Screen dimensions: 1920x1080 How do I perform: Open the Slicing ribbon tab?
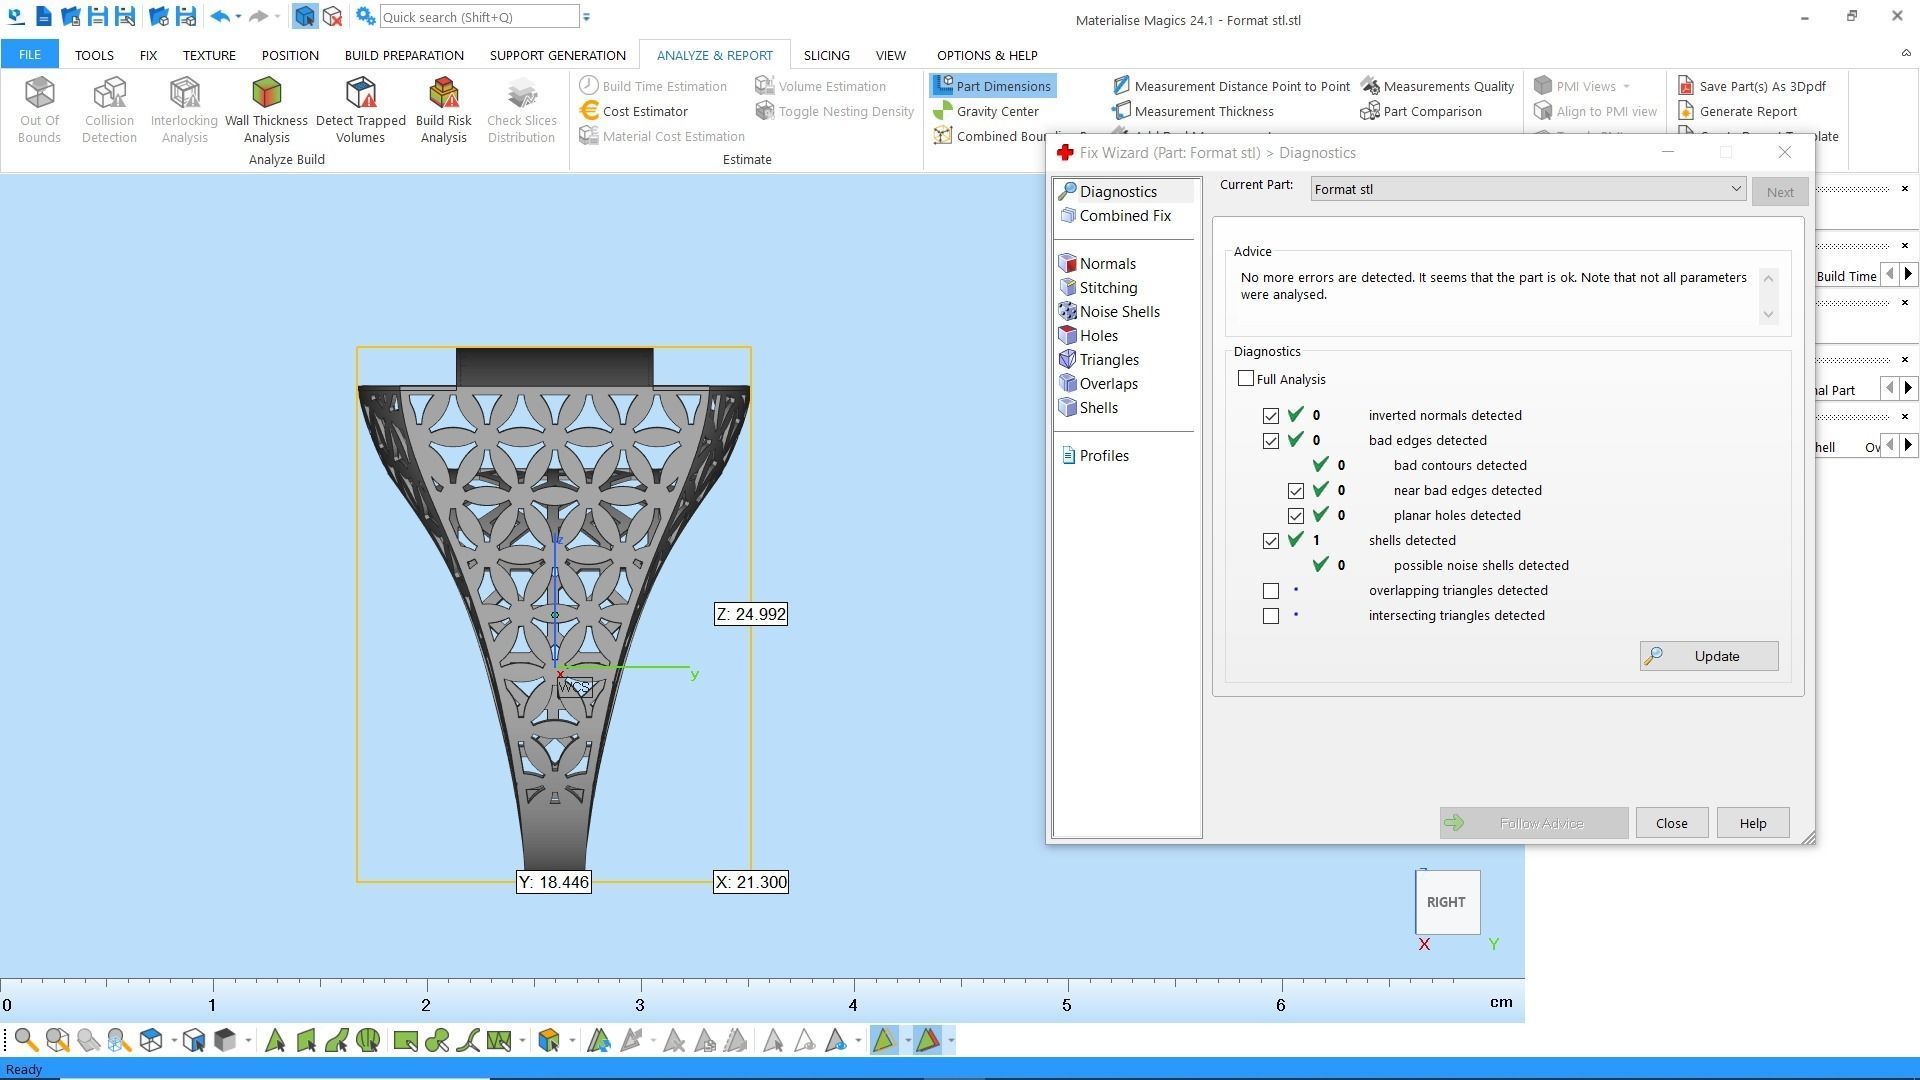click(826, 55)
